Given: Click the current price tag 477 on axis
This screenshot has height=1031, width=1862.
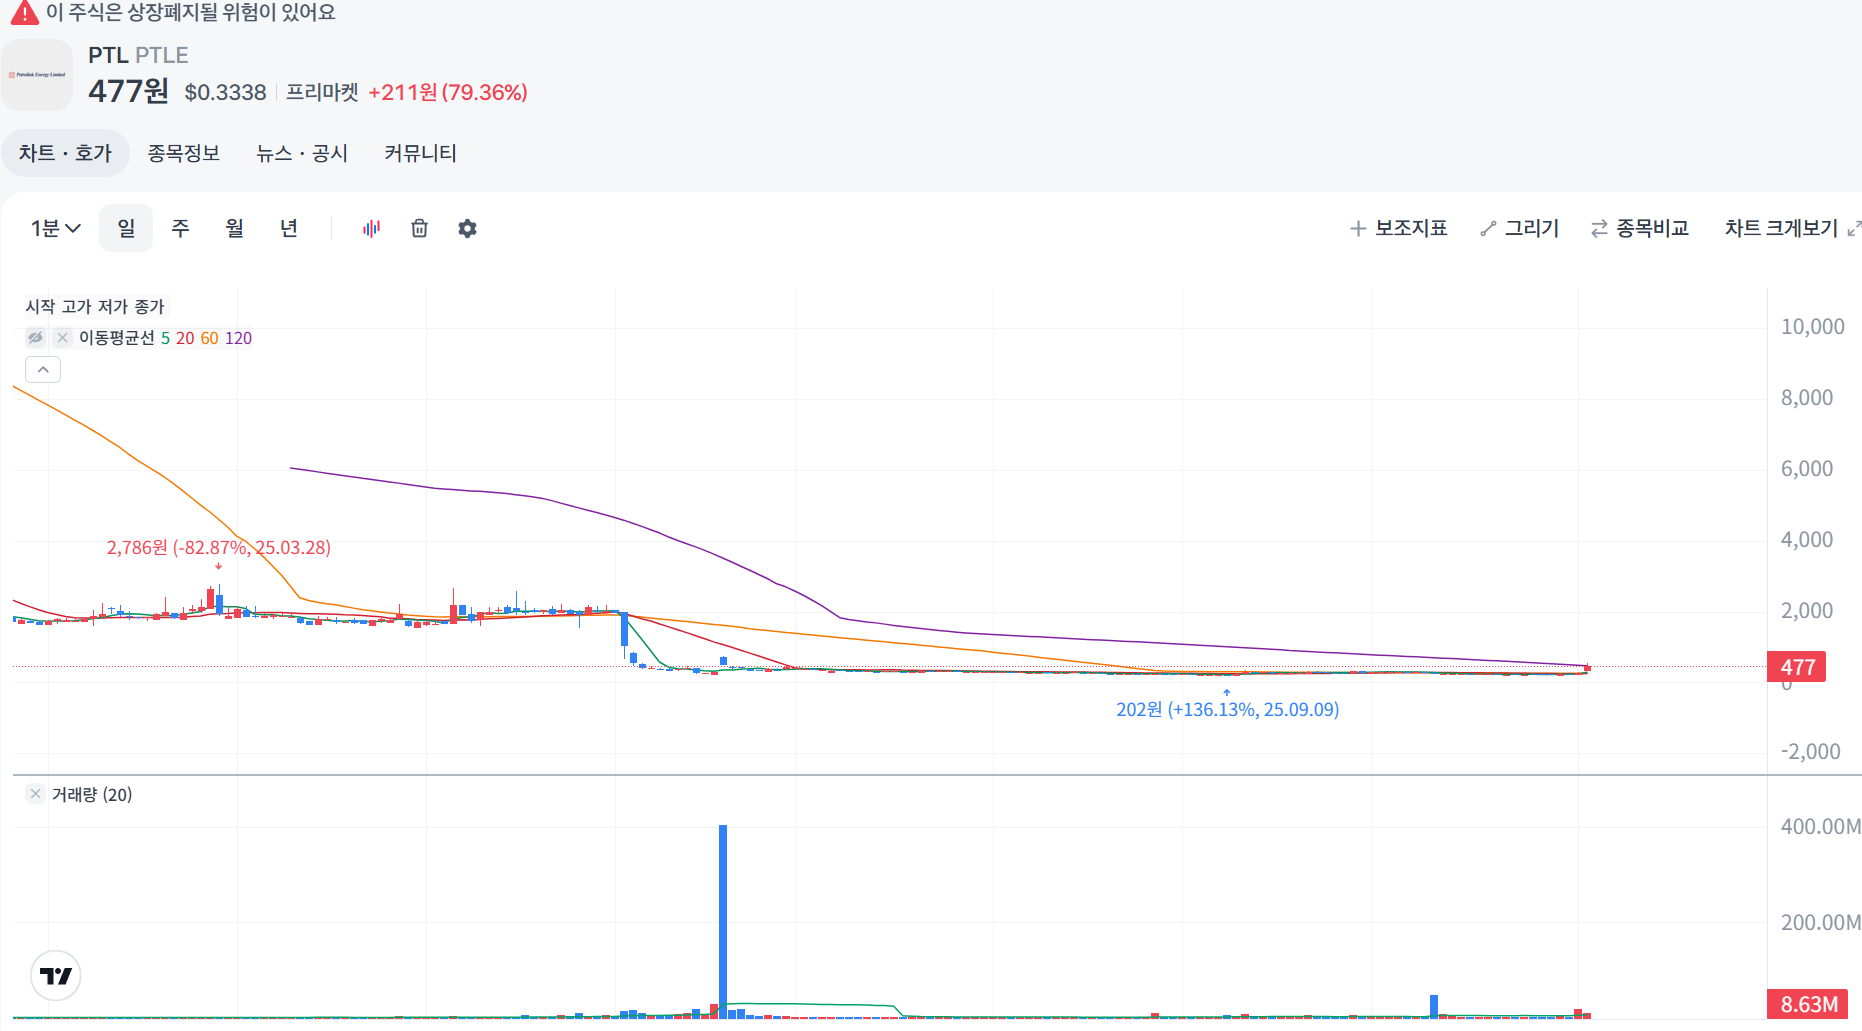Looking at the screenshot, I should pyautogui.click(x=1797, y=667).
